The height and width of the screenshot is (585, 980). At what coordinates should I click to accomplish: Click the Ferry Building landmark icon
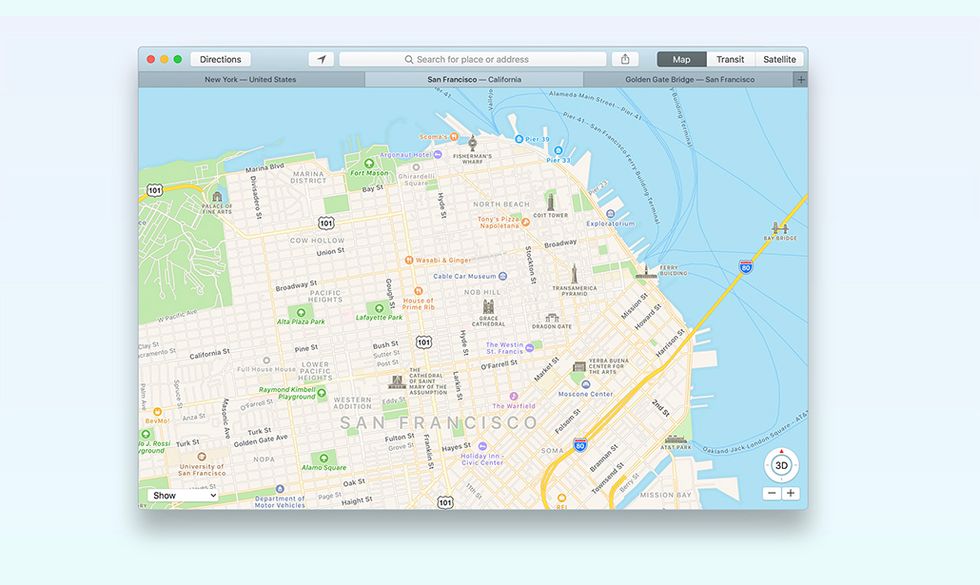(646, 271)
